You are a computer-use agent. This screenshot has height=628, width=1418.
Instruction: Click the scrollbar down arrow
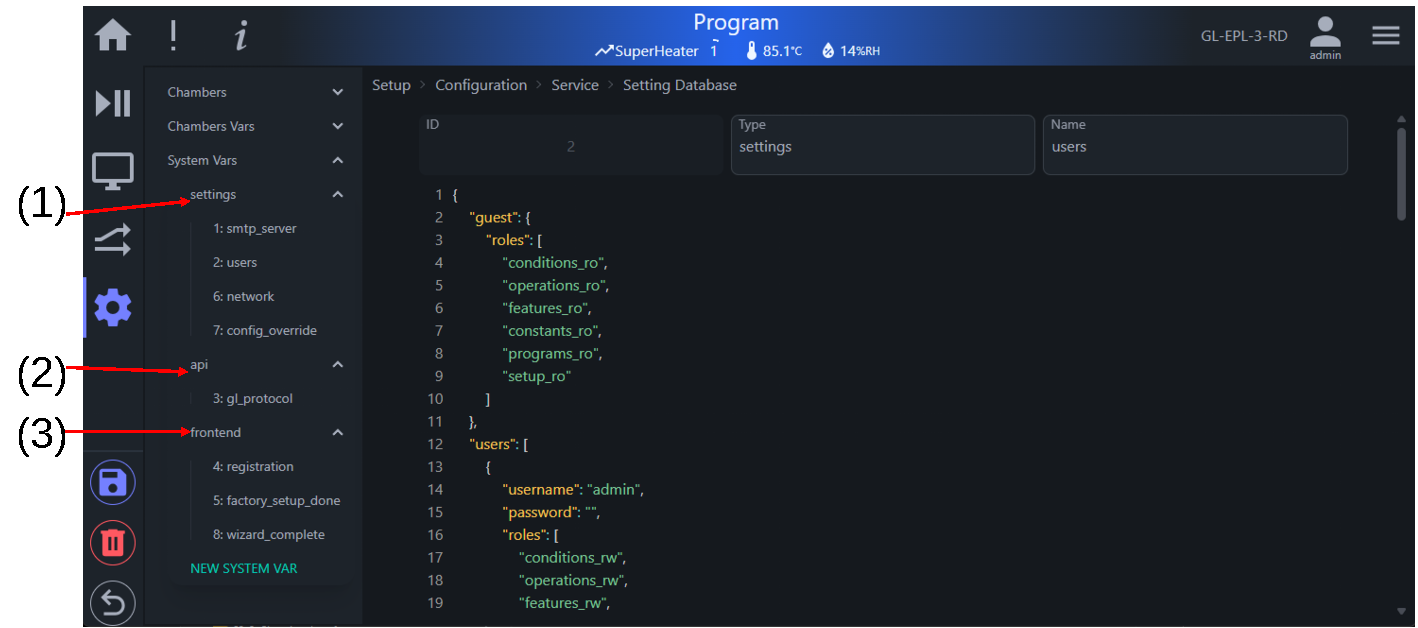(x=1400, y=611)
